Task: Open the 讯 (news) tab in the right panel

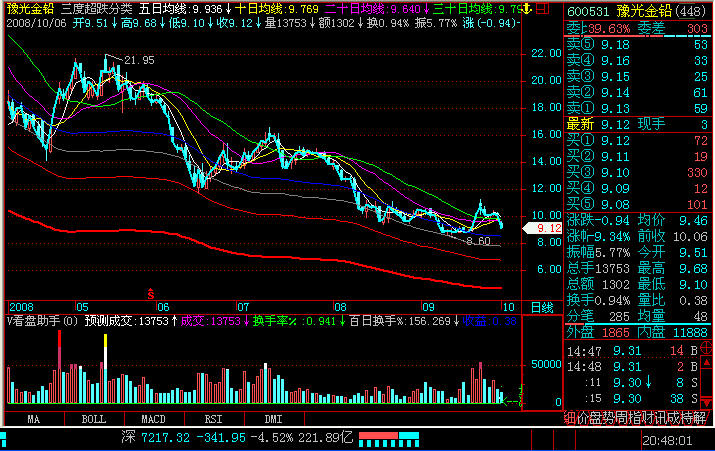Action: click(661, 418)
